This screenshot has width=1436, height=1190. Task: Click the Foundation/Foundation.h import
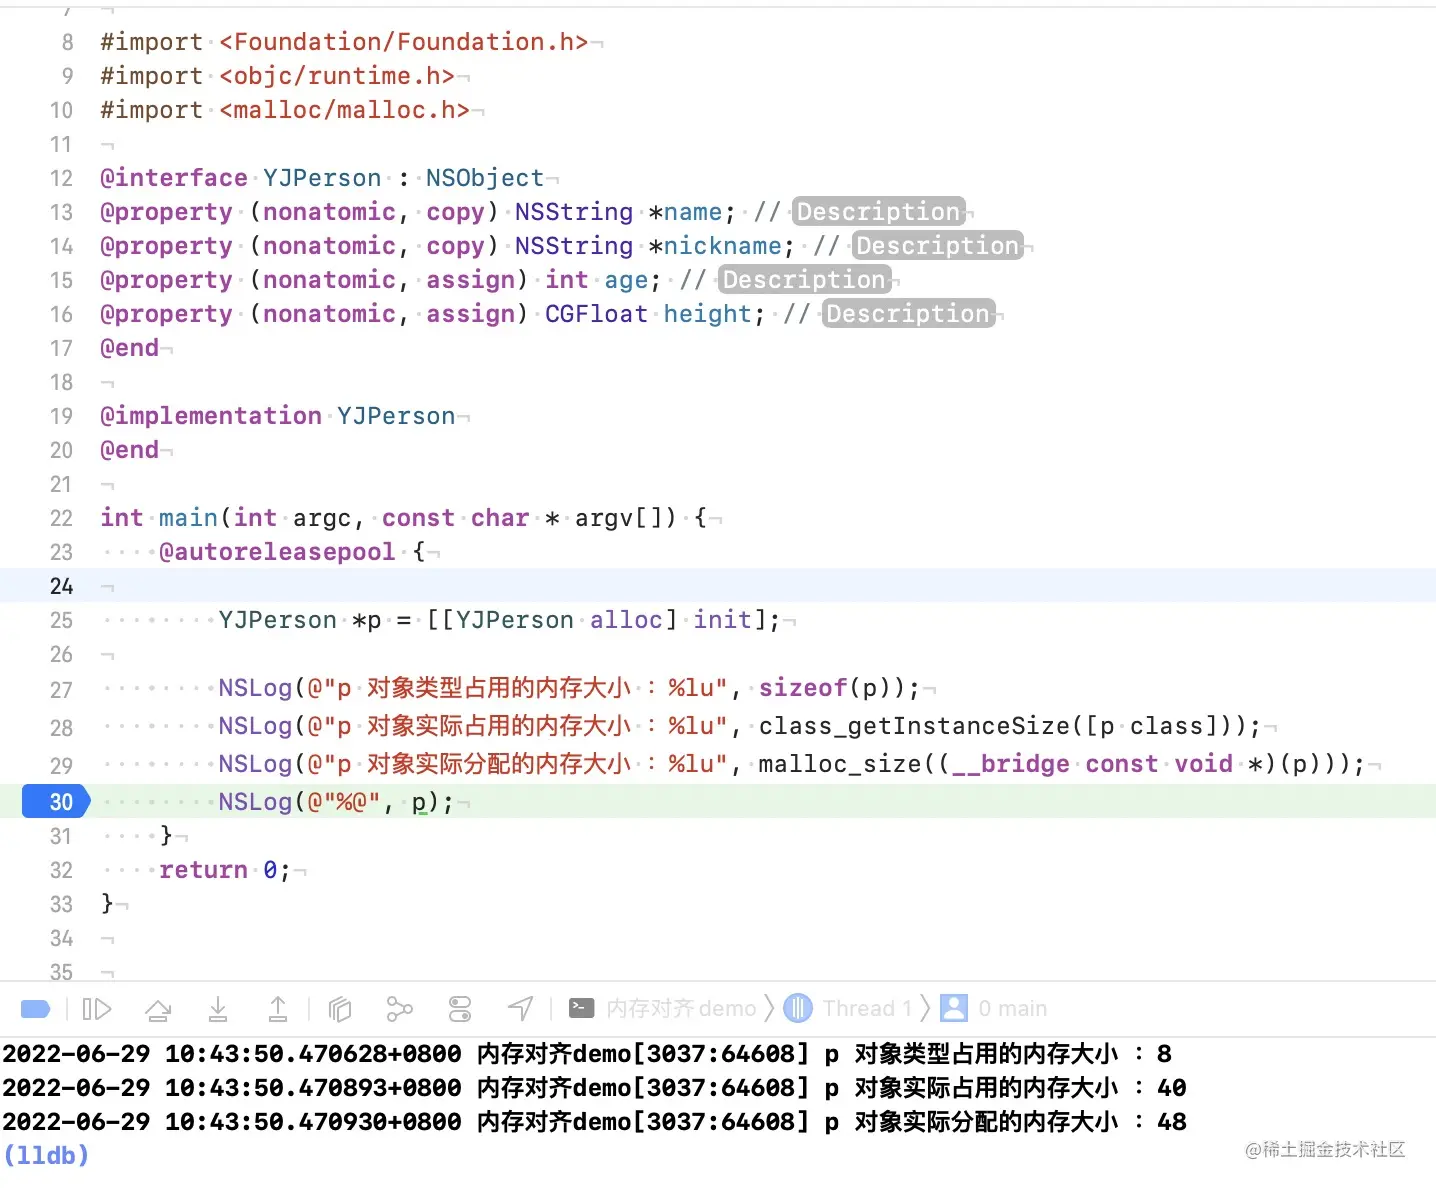(404, 42)
